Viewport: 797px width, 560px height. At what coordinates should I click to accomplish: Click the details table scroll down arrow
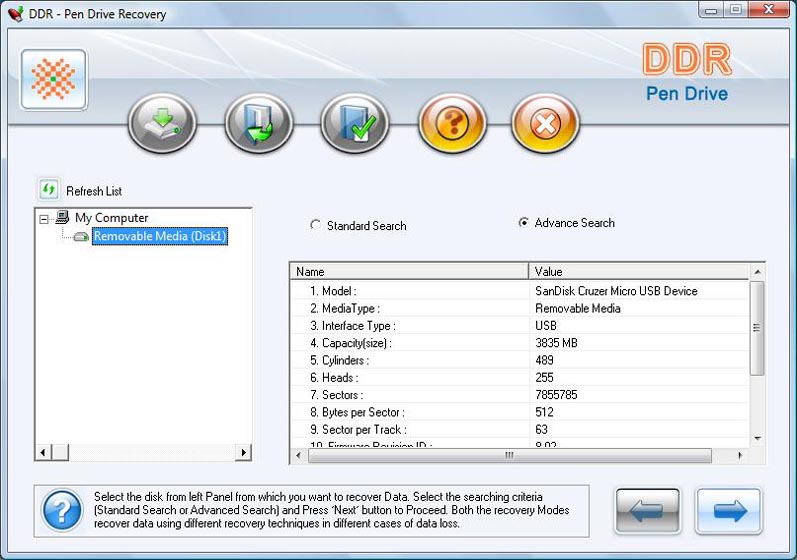[757, 438]
